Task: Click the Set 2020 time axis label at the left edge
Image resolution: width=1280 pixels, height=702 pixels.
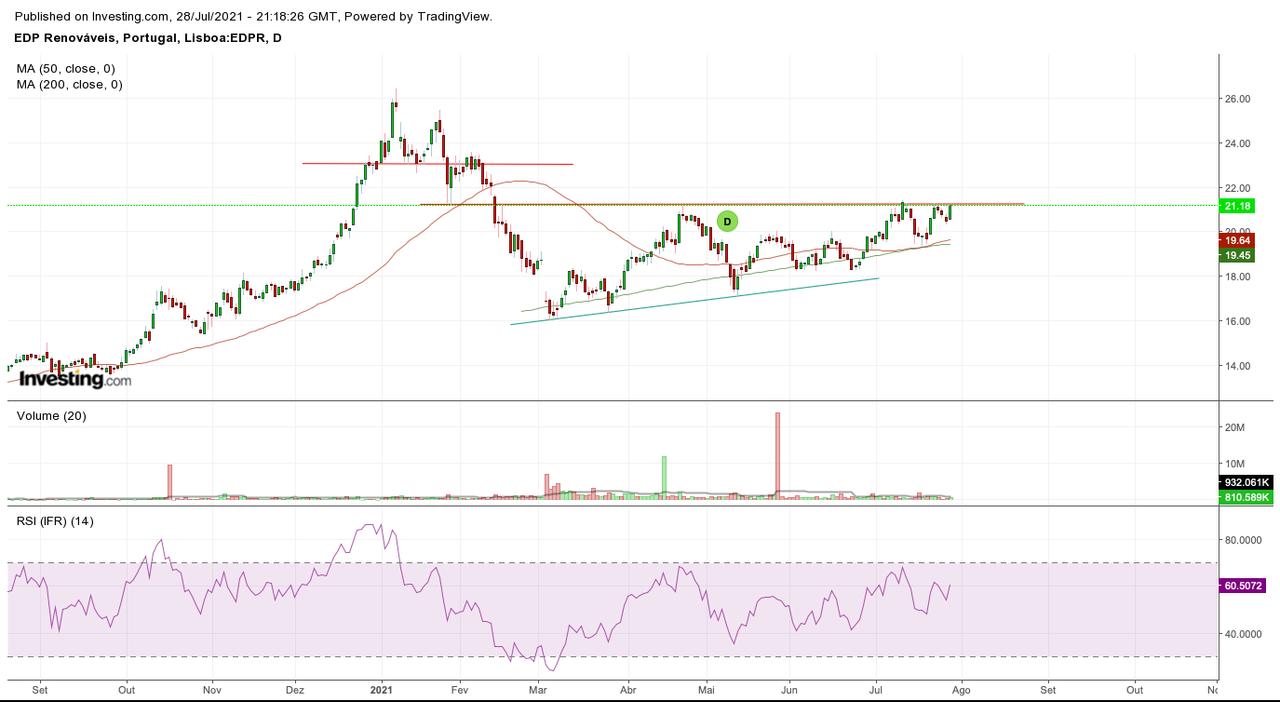Action: coord(40,689)
